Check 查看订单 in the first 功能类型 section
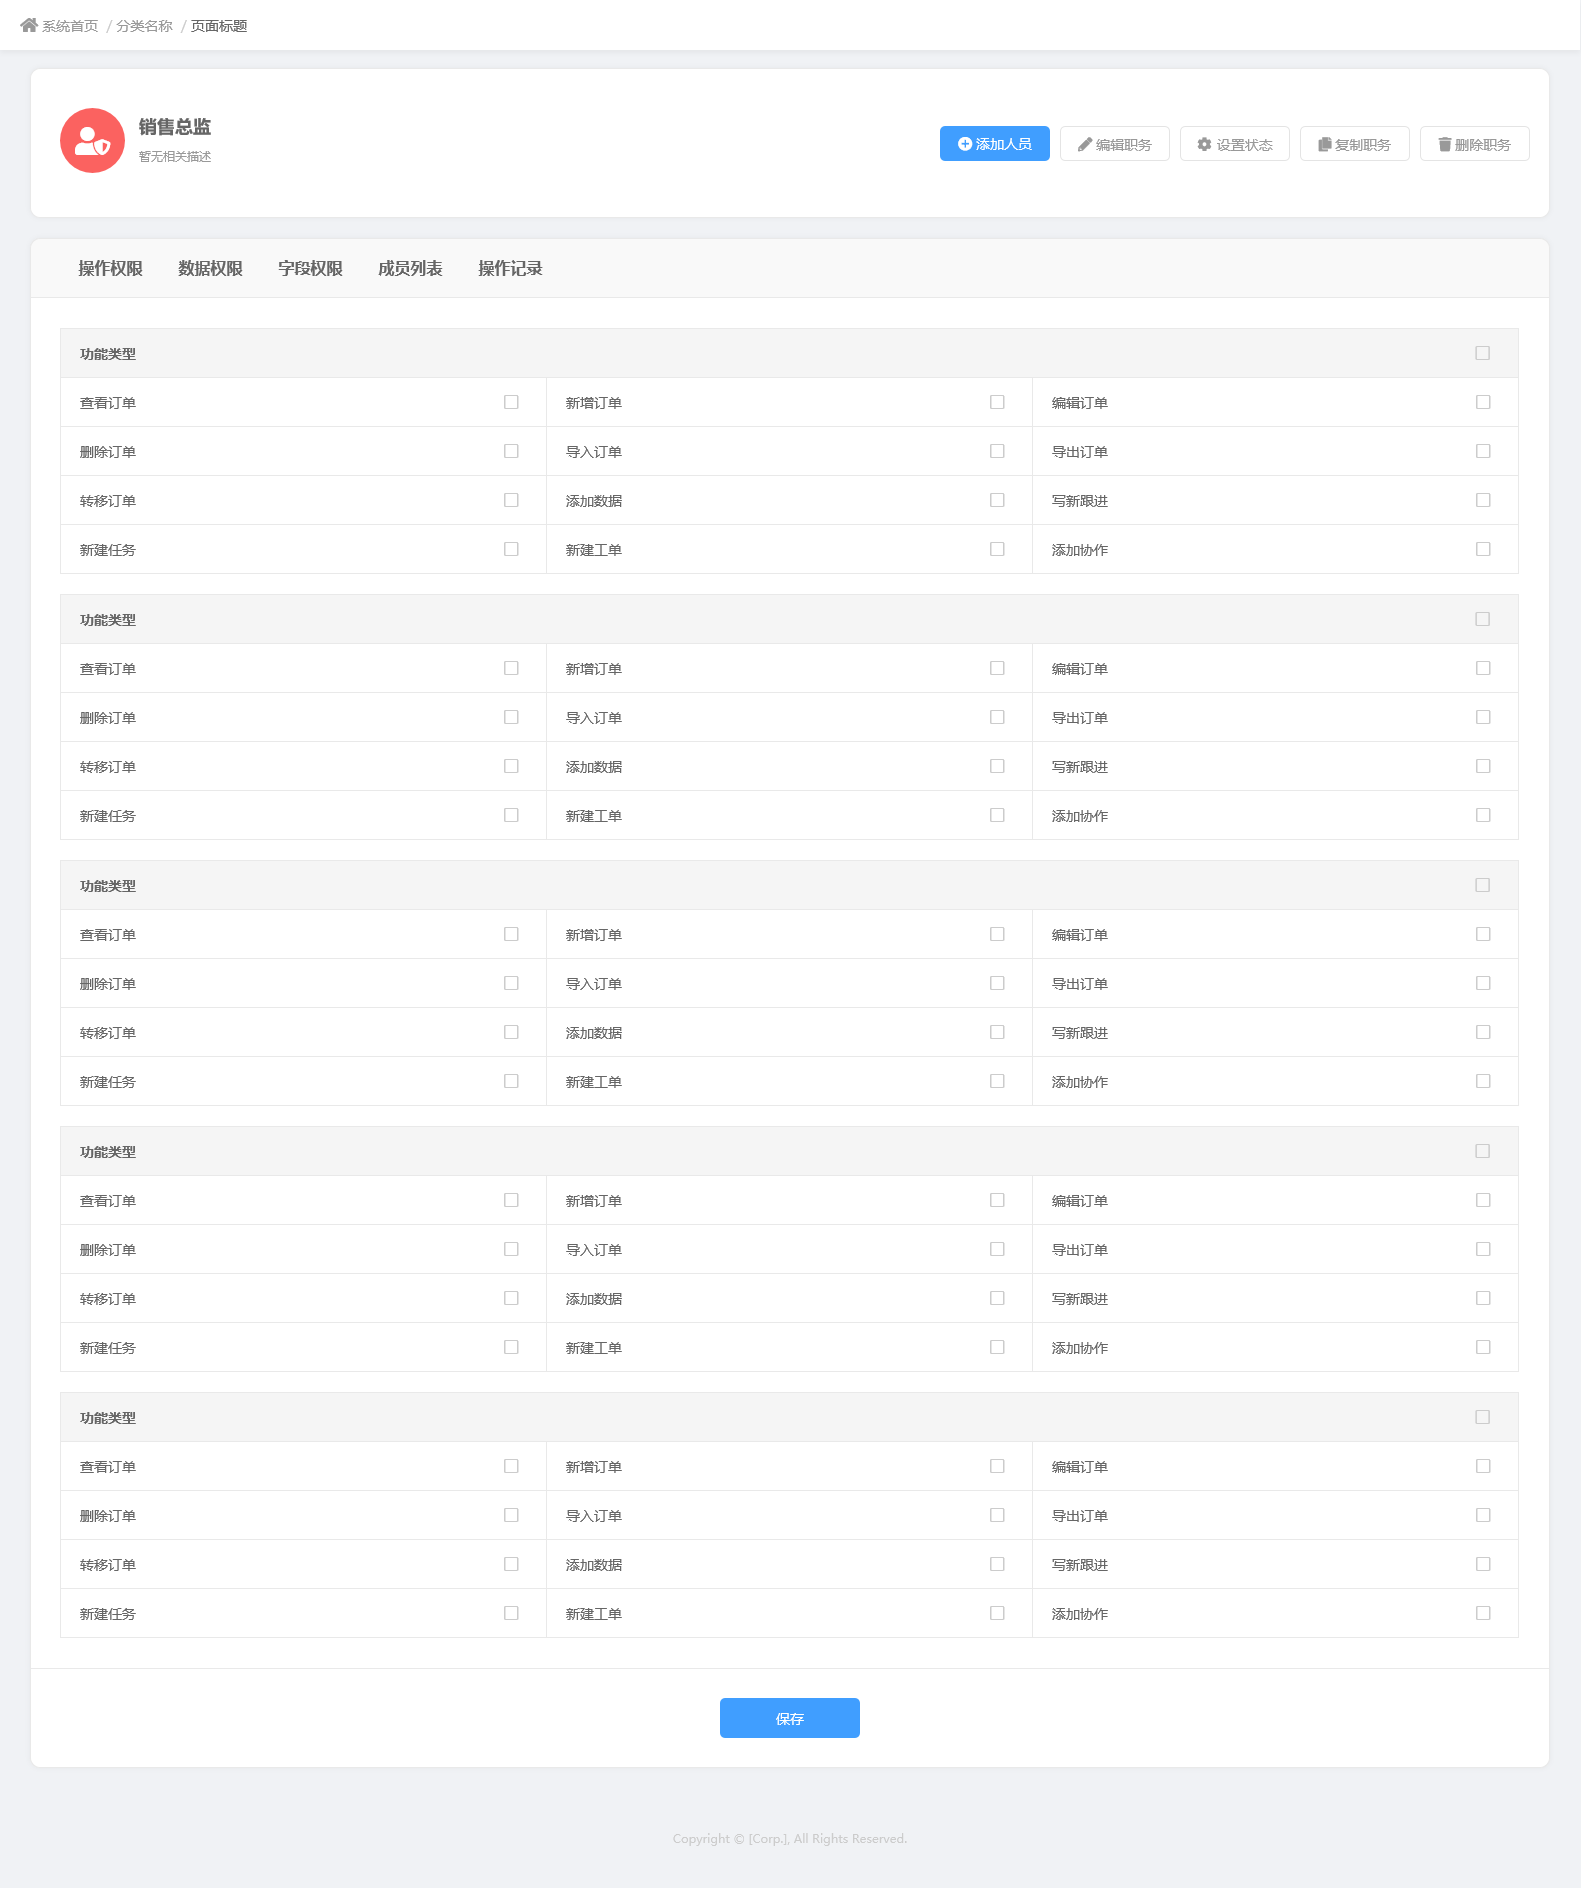 pyautogui.click(x=511, y=402)
